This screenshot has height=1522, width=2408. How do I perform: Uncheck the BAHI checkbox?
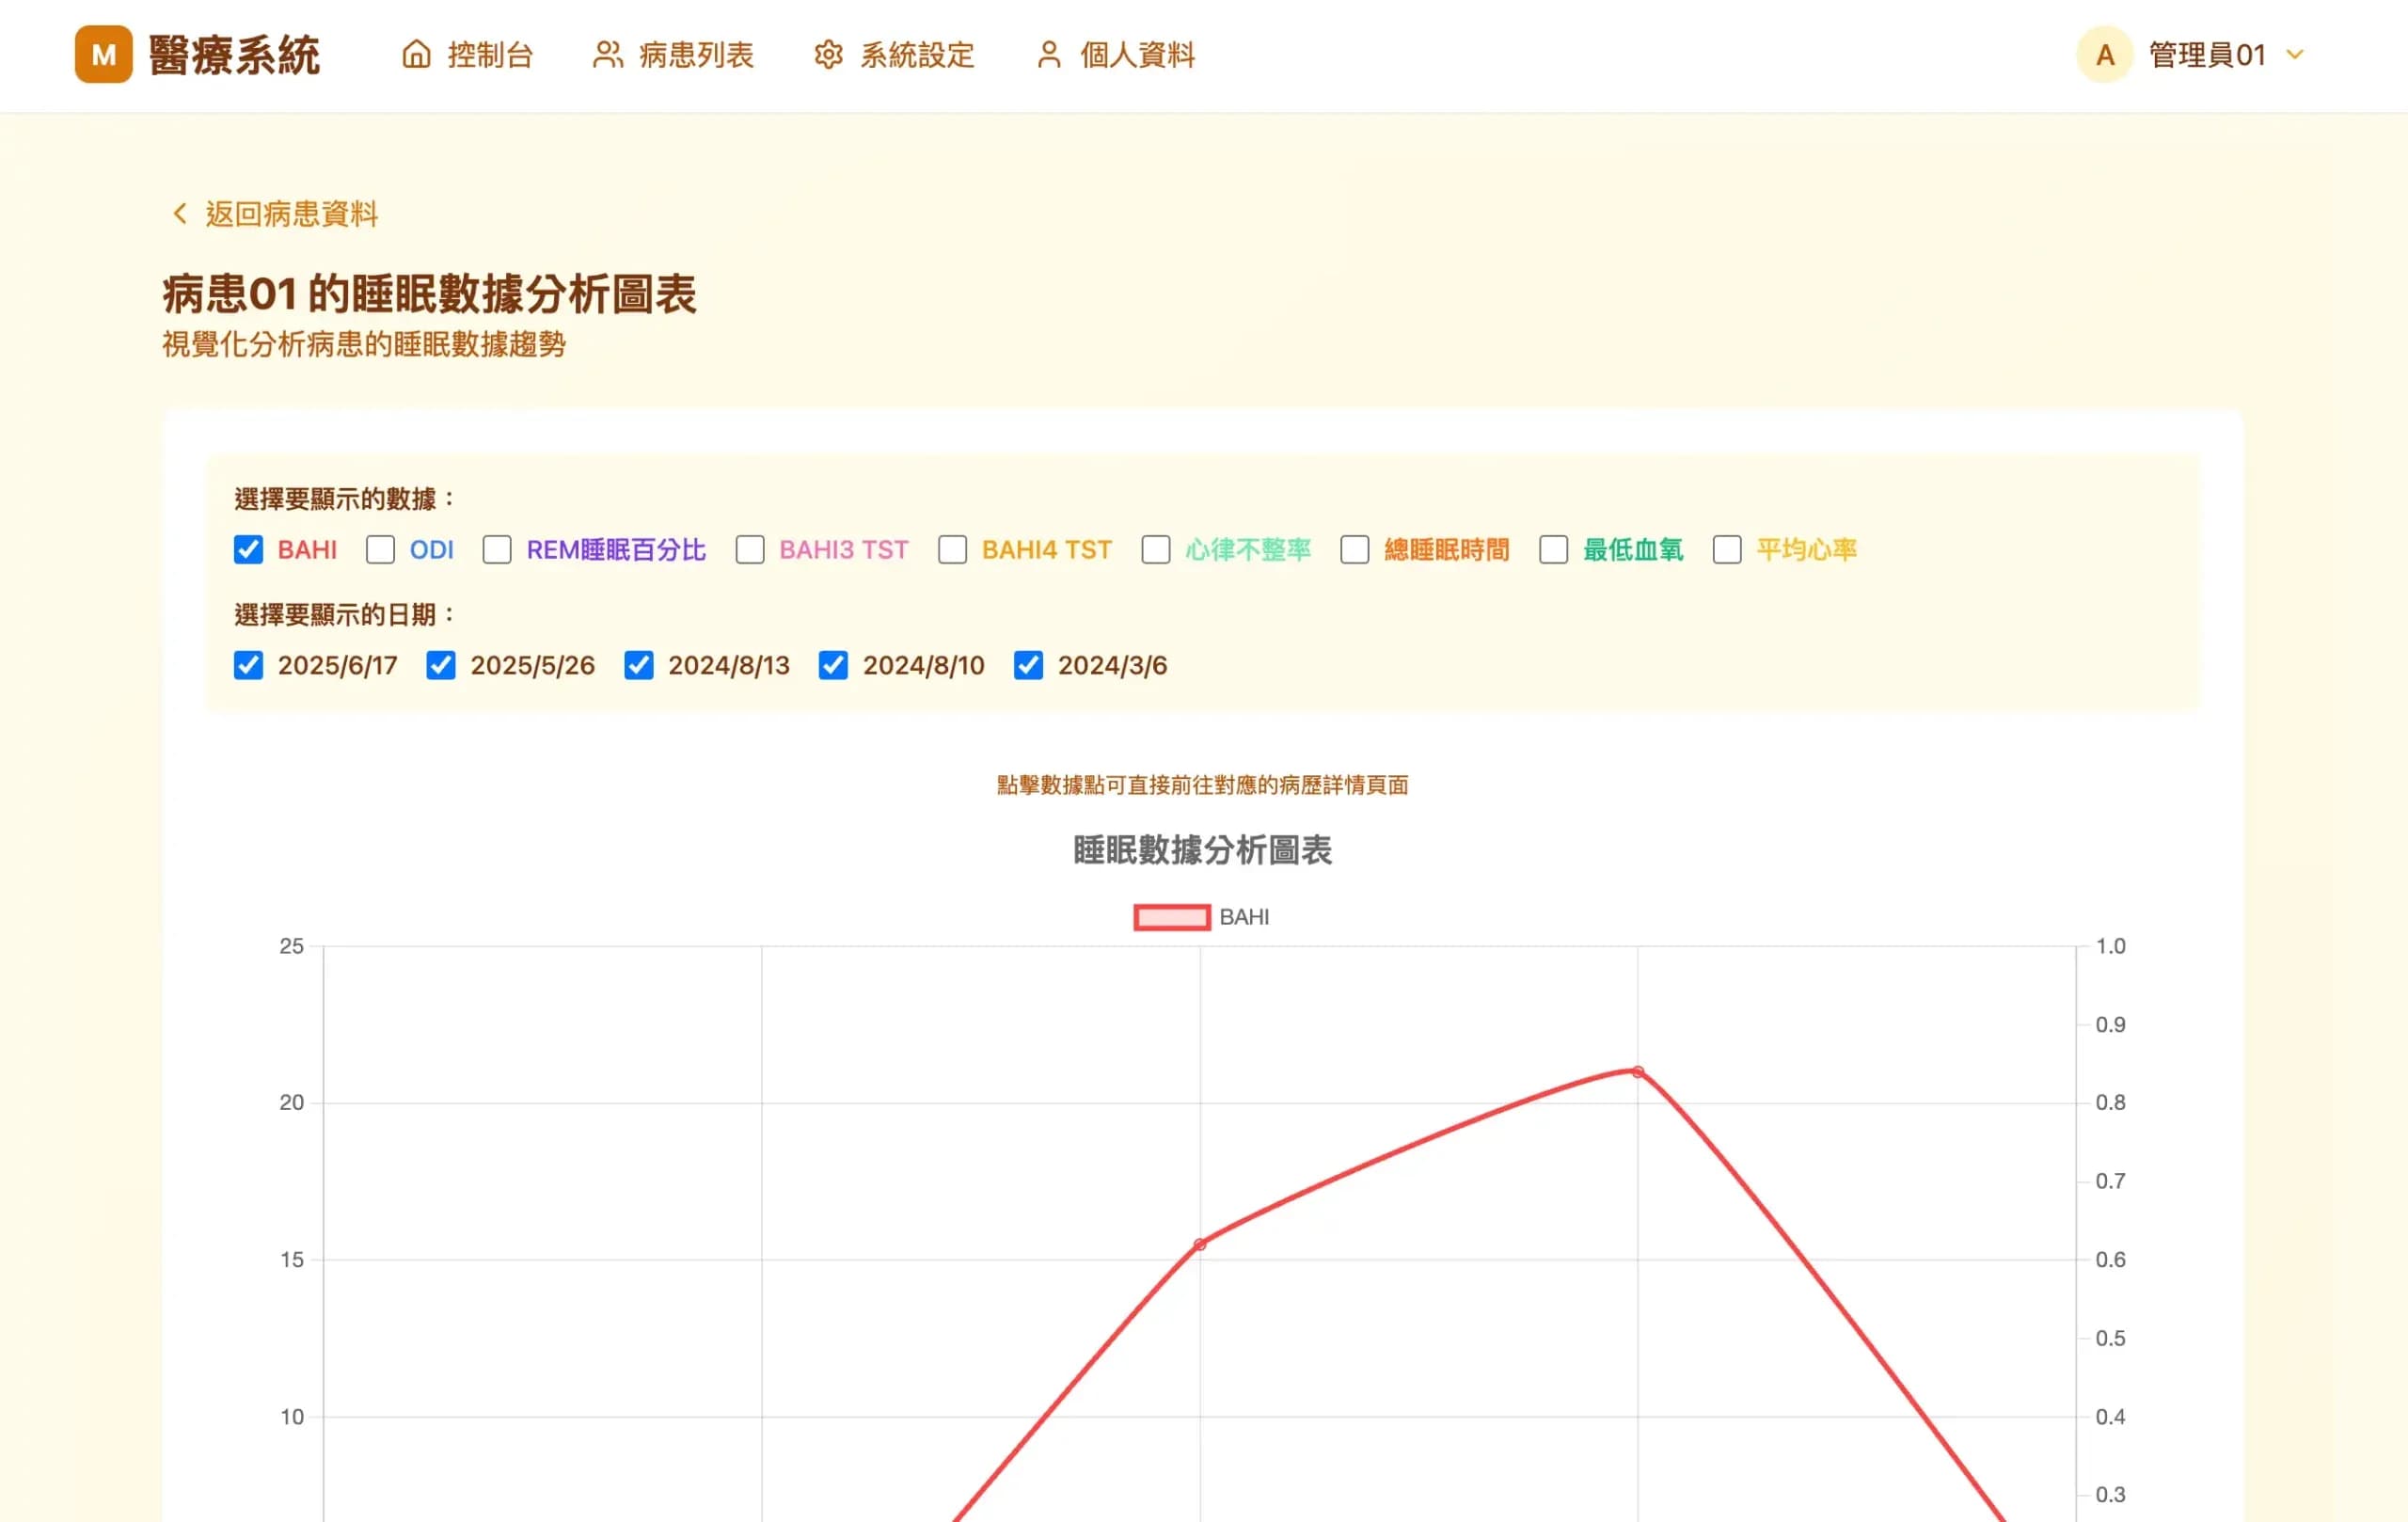pyautogui.click(x=247, y=549)
